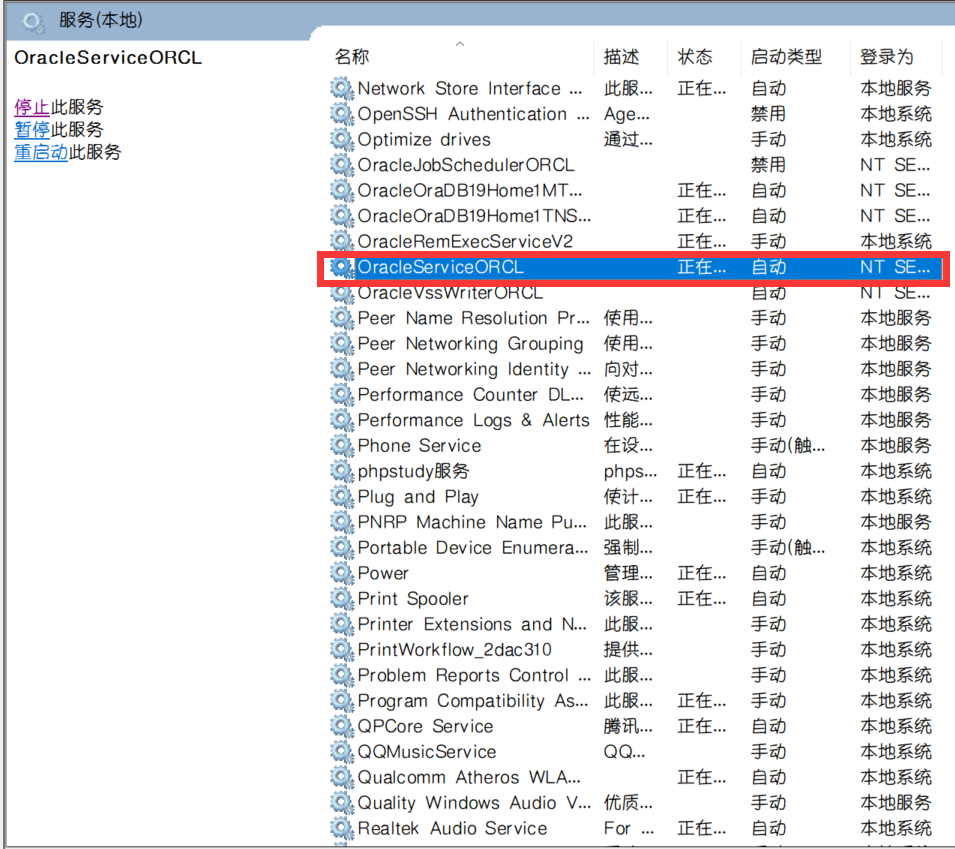
Task: Click the OracleServiceORCL title in left panel
Action: click(108, 58)
